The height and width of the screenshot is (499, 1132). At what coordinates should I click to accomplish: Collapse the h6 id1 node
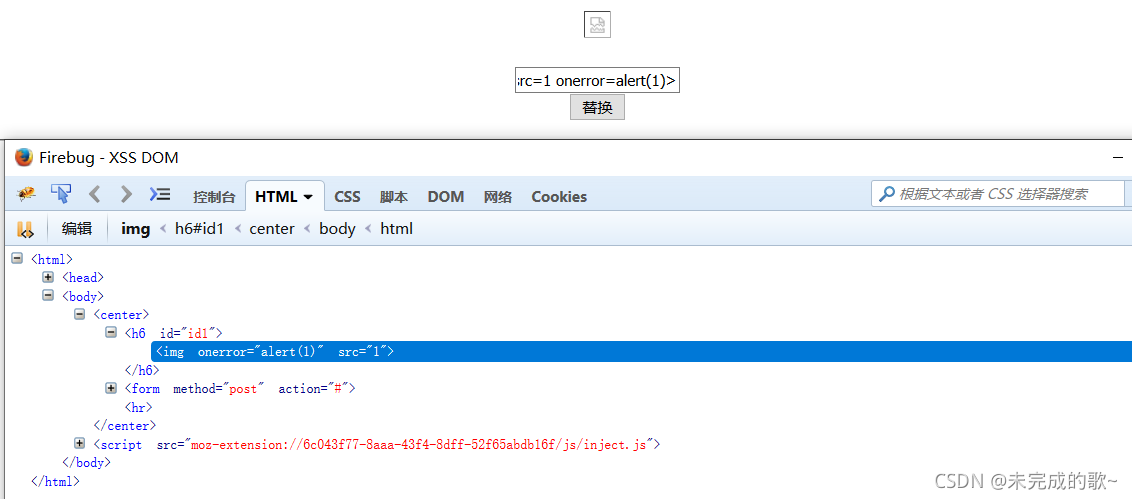[x=111, y=332]
